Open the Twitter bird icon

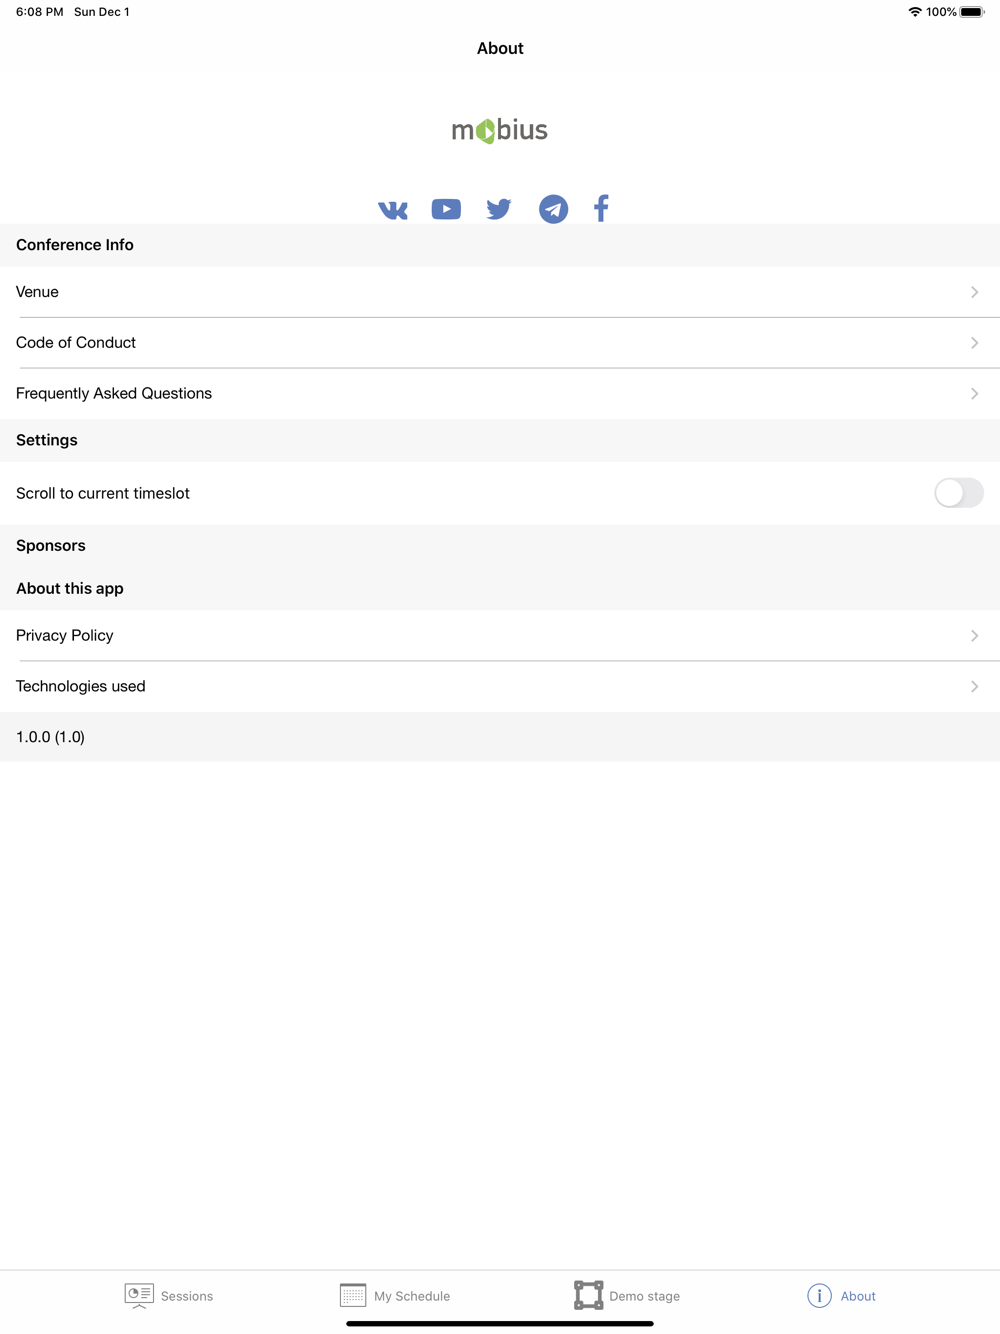(499, 209)
